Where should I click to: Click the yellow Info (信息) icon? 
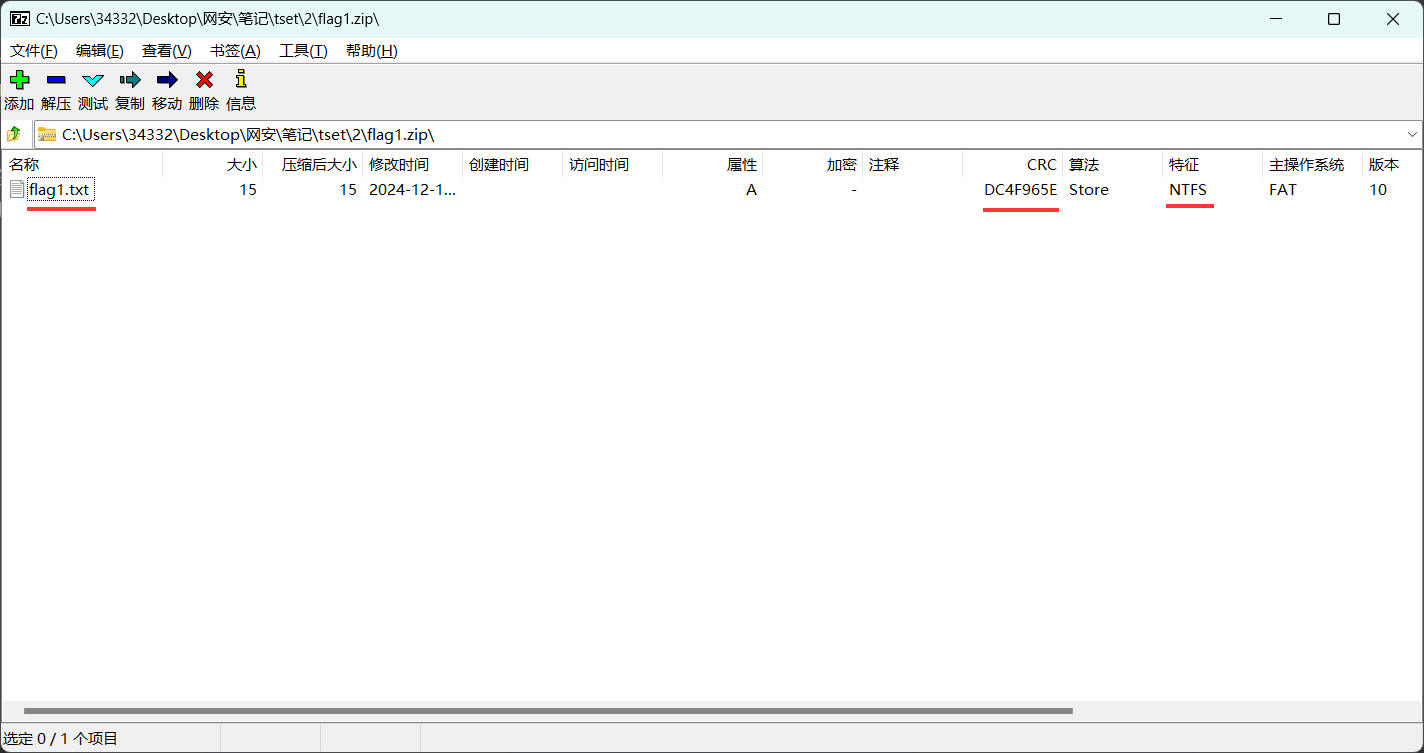[x=240, y=80]
